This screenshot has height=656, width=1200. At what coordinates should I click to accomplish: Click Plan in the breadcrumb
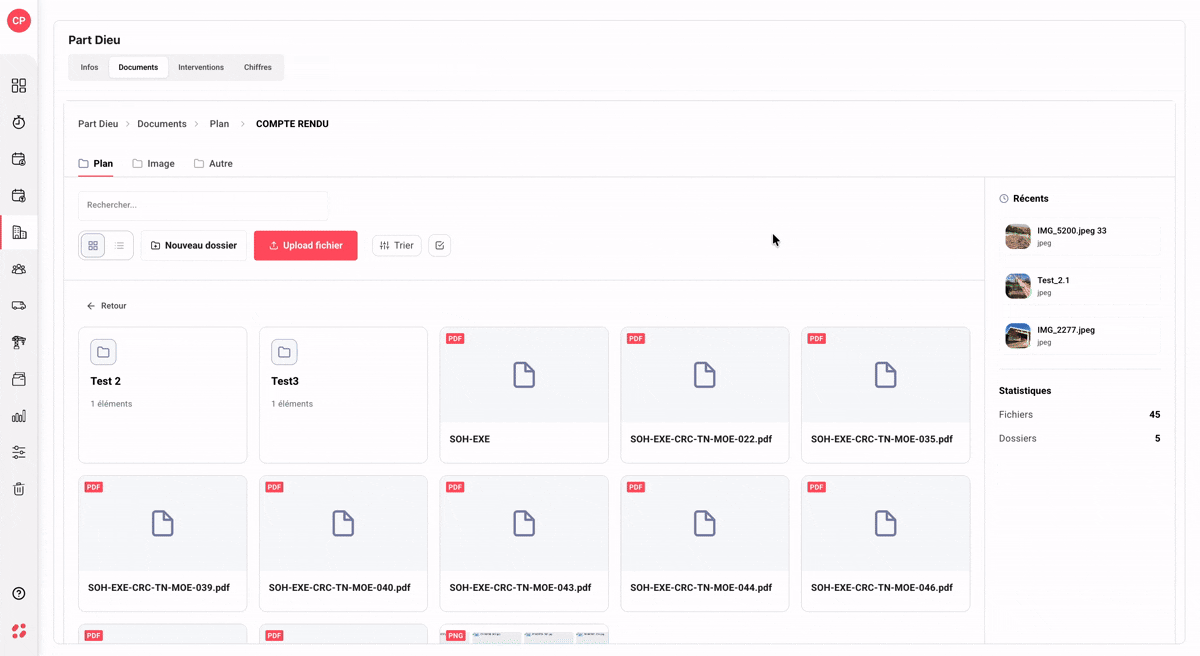pos(219,124)
